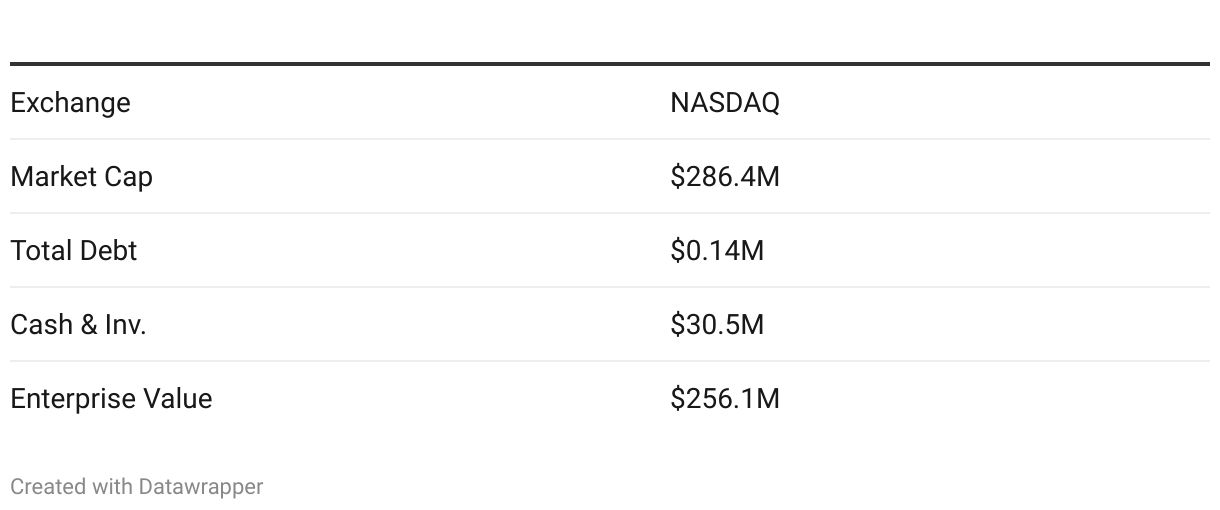
Task: Click the Cash & Inv. label
Action: [x=78, y=325]
